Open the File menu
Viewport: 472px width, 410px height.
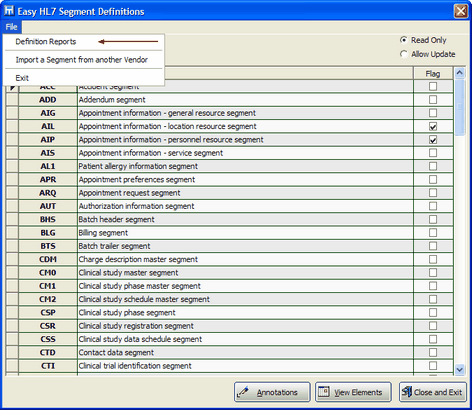coord(11,27)
